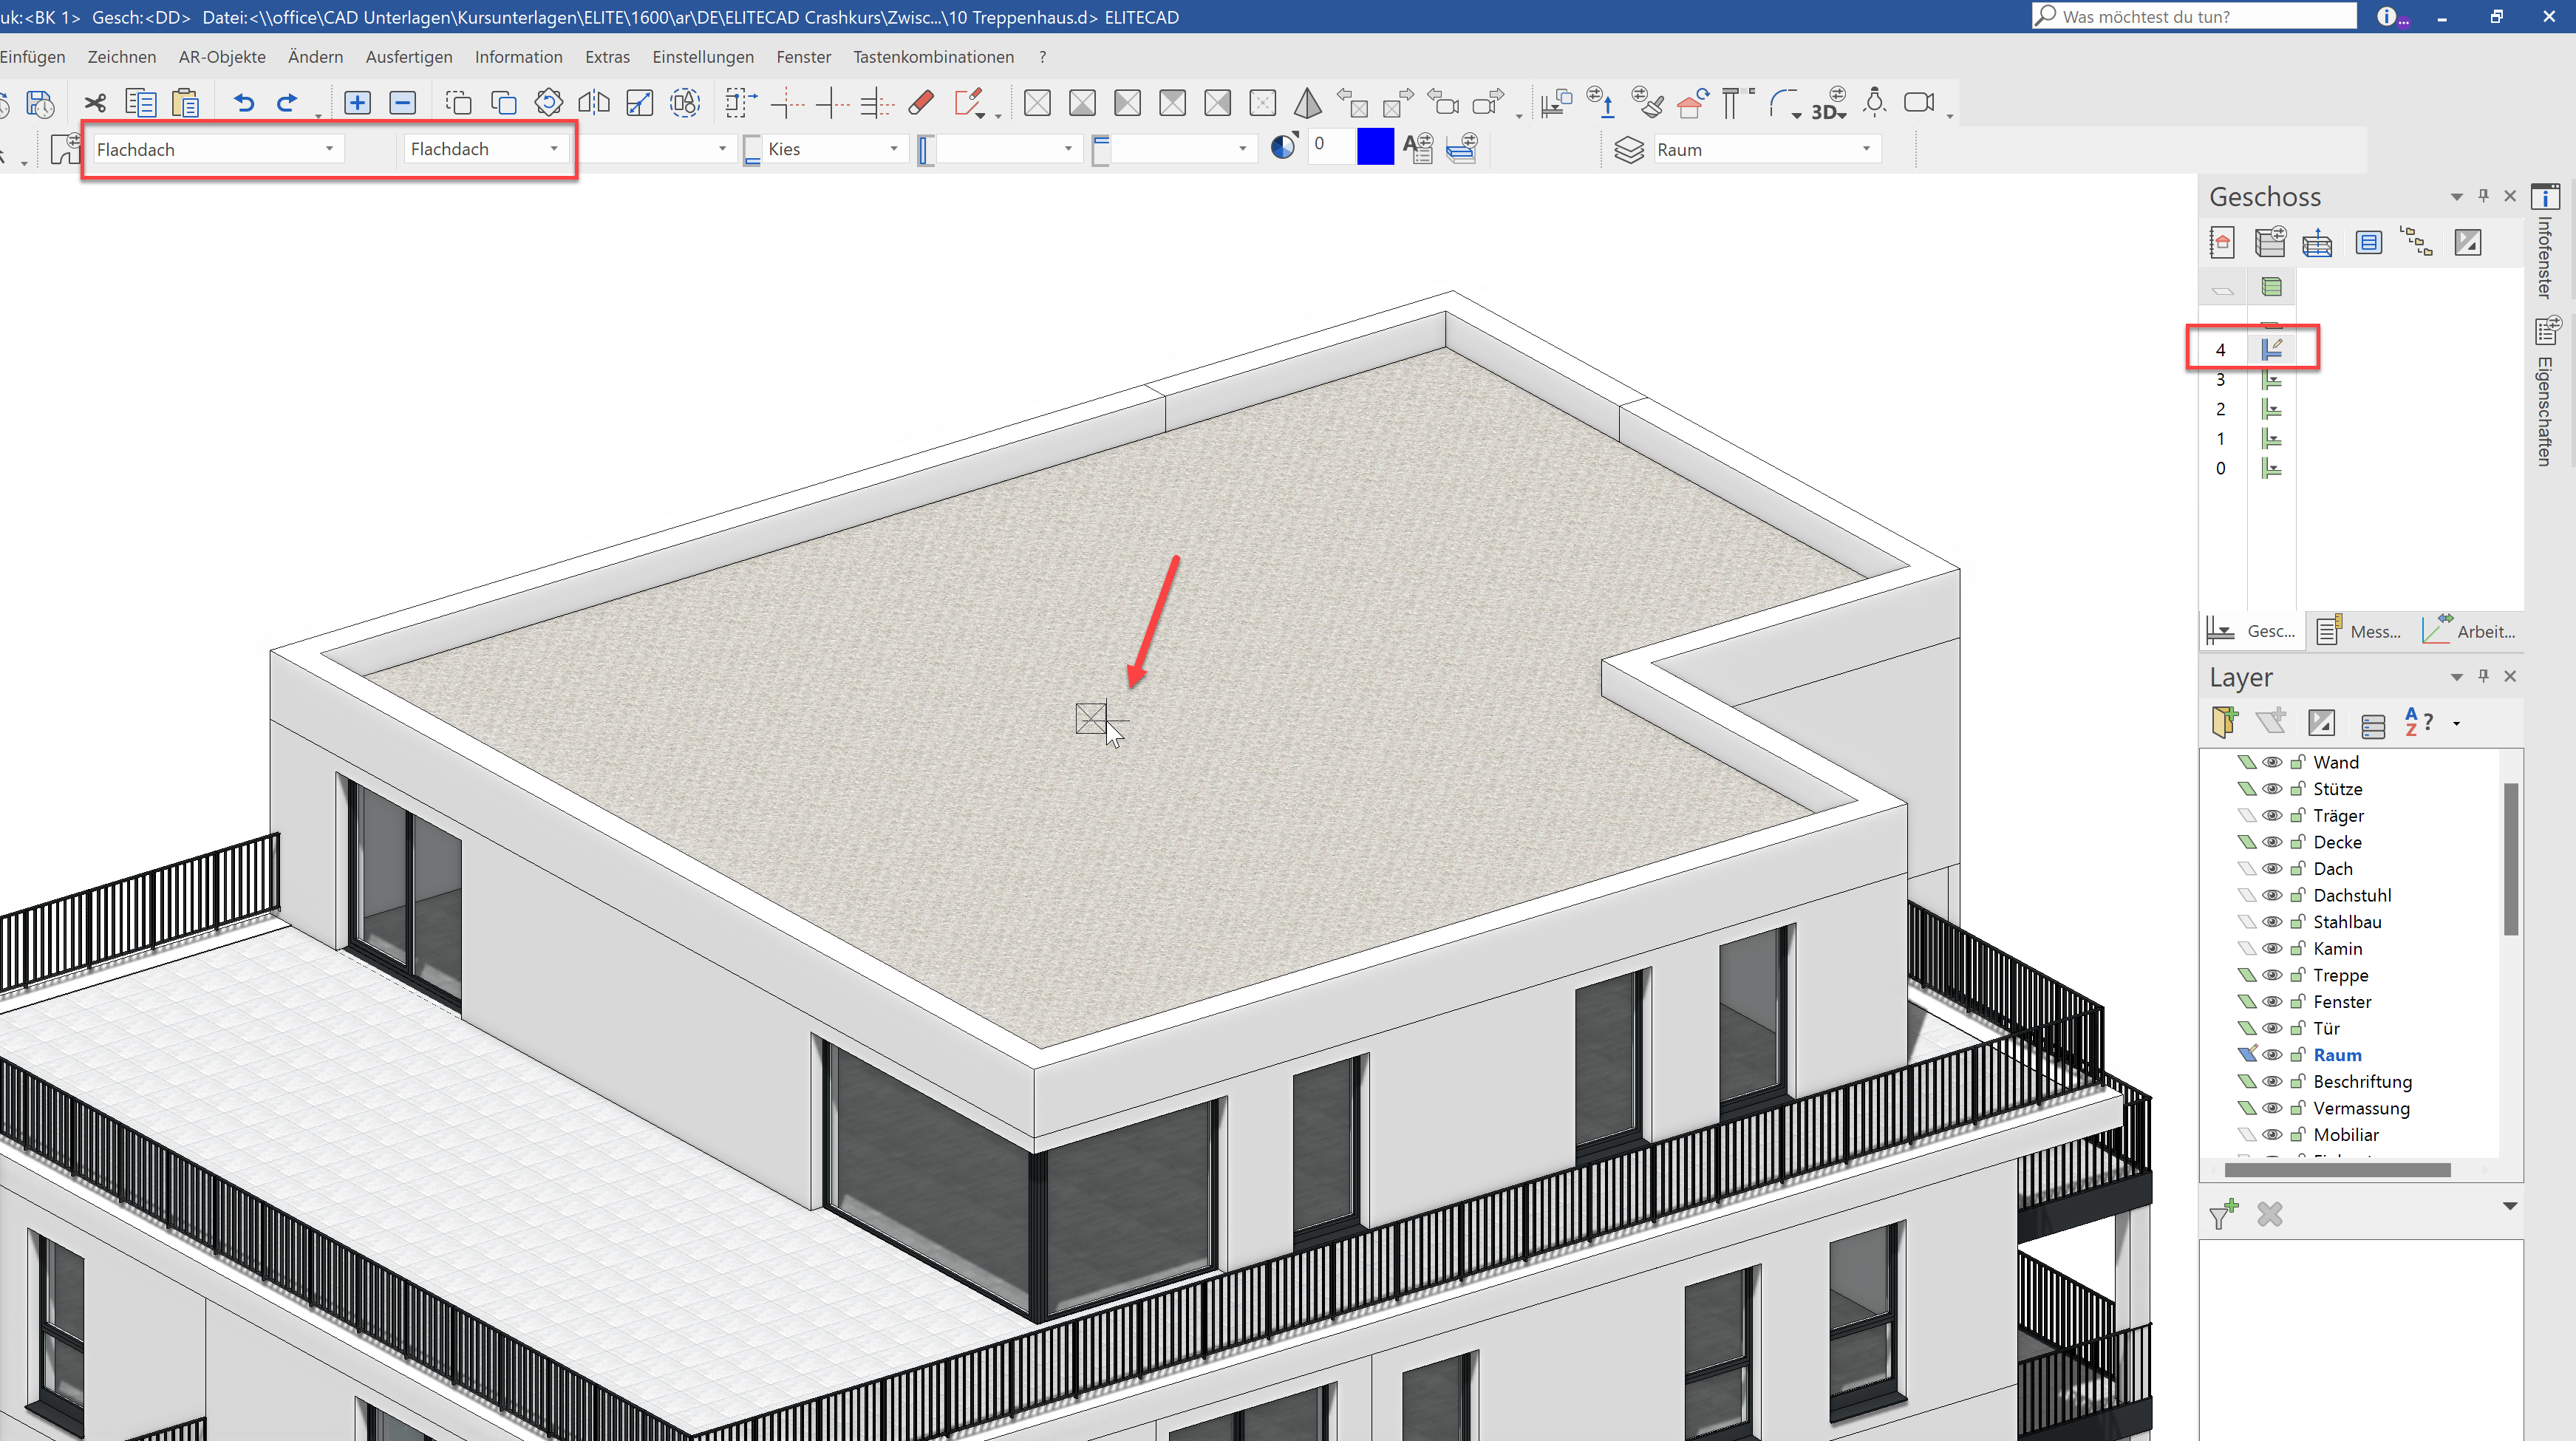The height and width of the screenshot is (1441, 2576).
Task: Open the Zeichnen menu
Action: coord(122,57)
